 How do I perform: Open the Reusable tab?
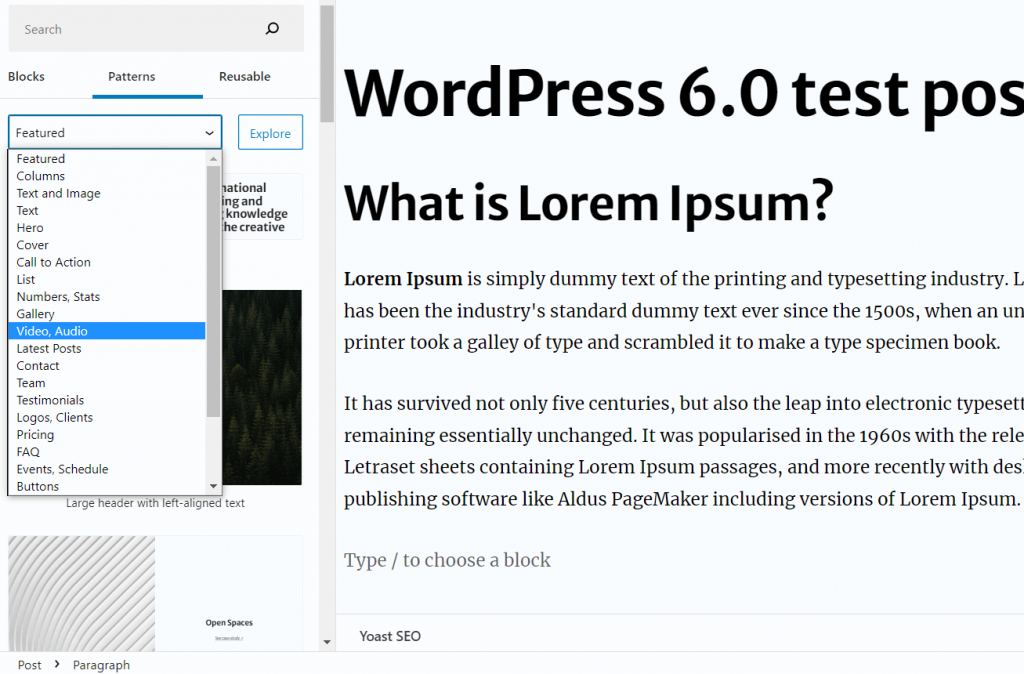coord(244,77)
